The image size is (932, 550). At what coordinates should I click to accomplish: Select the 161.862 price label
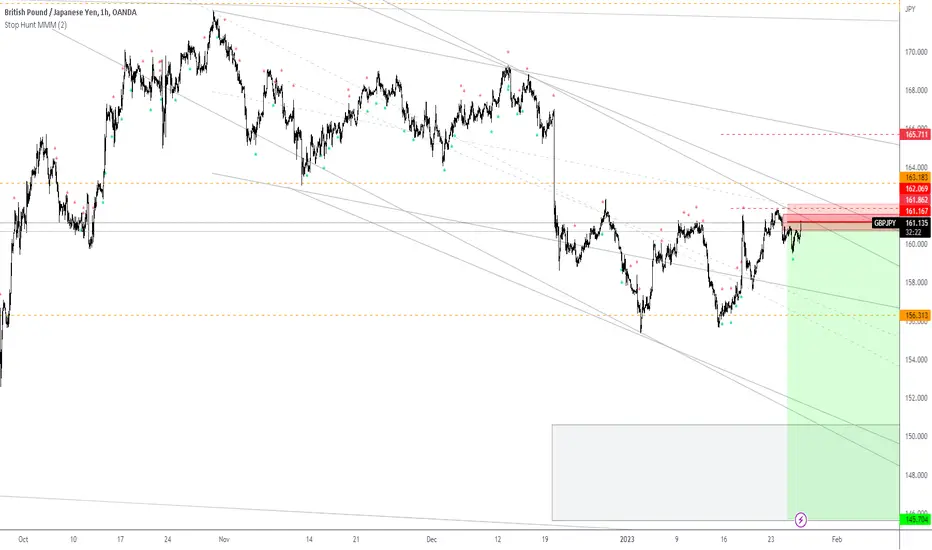tap(917, 200)
